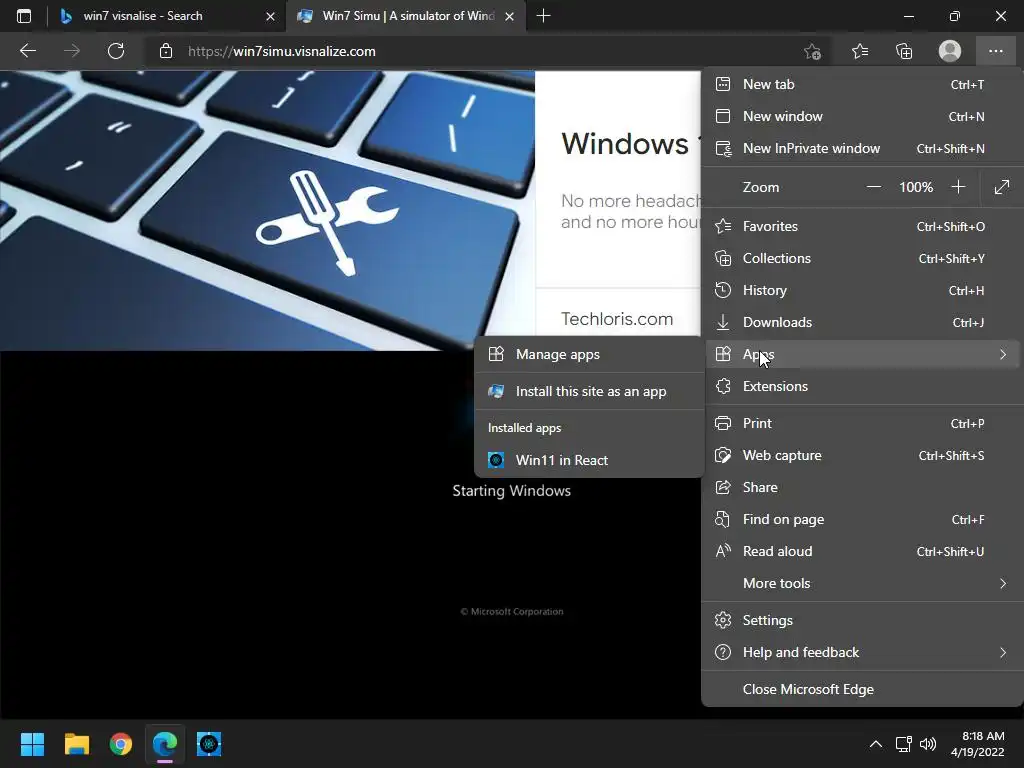Close the Win7 Simu tab
The width and height of the screenshot is (1024, 768).
pyautogui.click(x=510, y=16)
